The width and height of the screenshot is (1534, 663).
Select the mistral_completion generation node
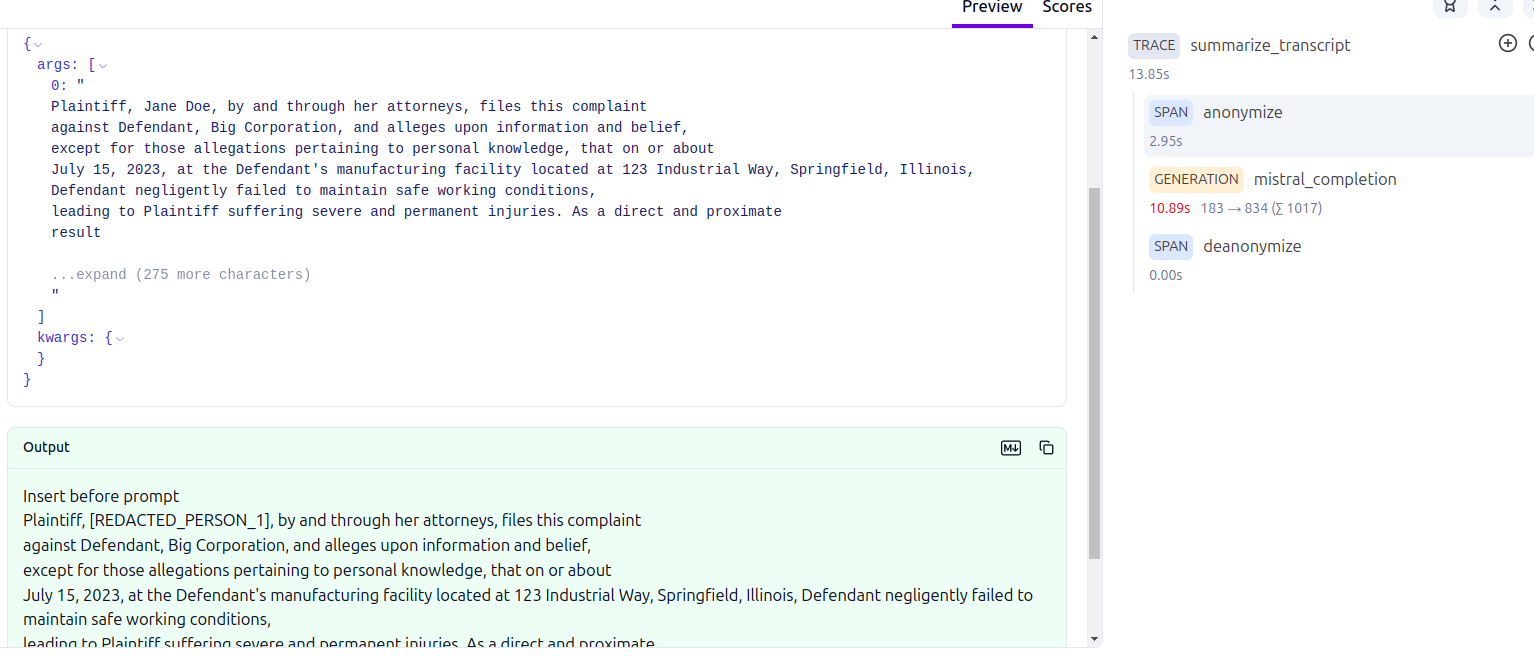pos(1325,180)
